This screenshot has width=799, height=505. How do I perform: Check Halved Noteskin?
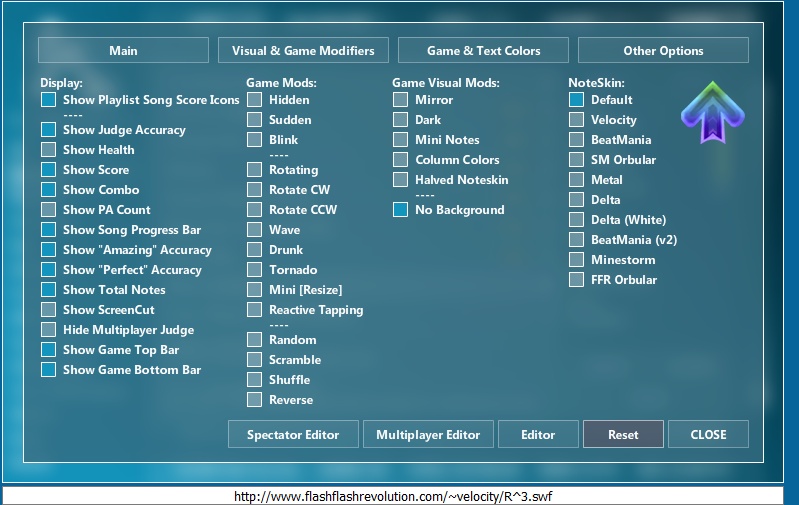[401, 180]
